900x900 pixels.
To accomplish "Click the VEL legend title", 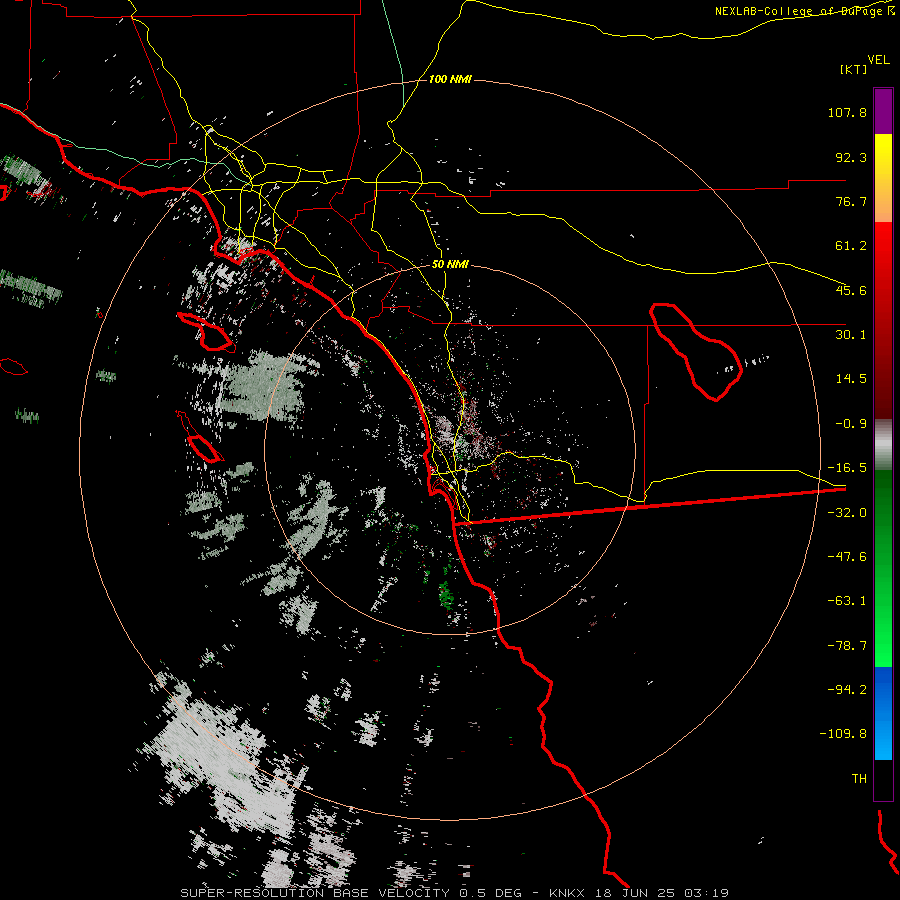I will click(x=878, y=60).
